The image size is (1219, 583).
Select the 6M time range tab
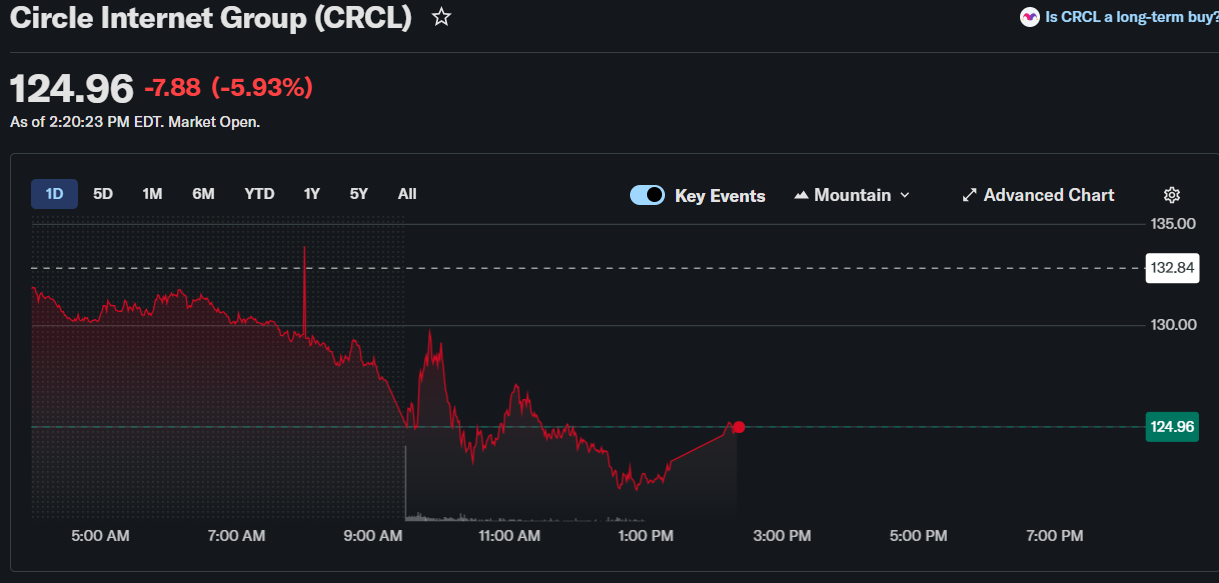point(203,194)
